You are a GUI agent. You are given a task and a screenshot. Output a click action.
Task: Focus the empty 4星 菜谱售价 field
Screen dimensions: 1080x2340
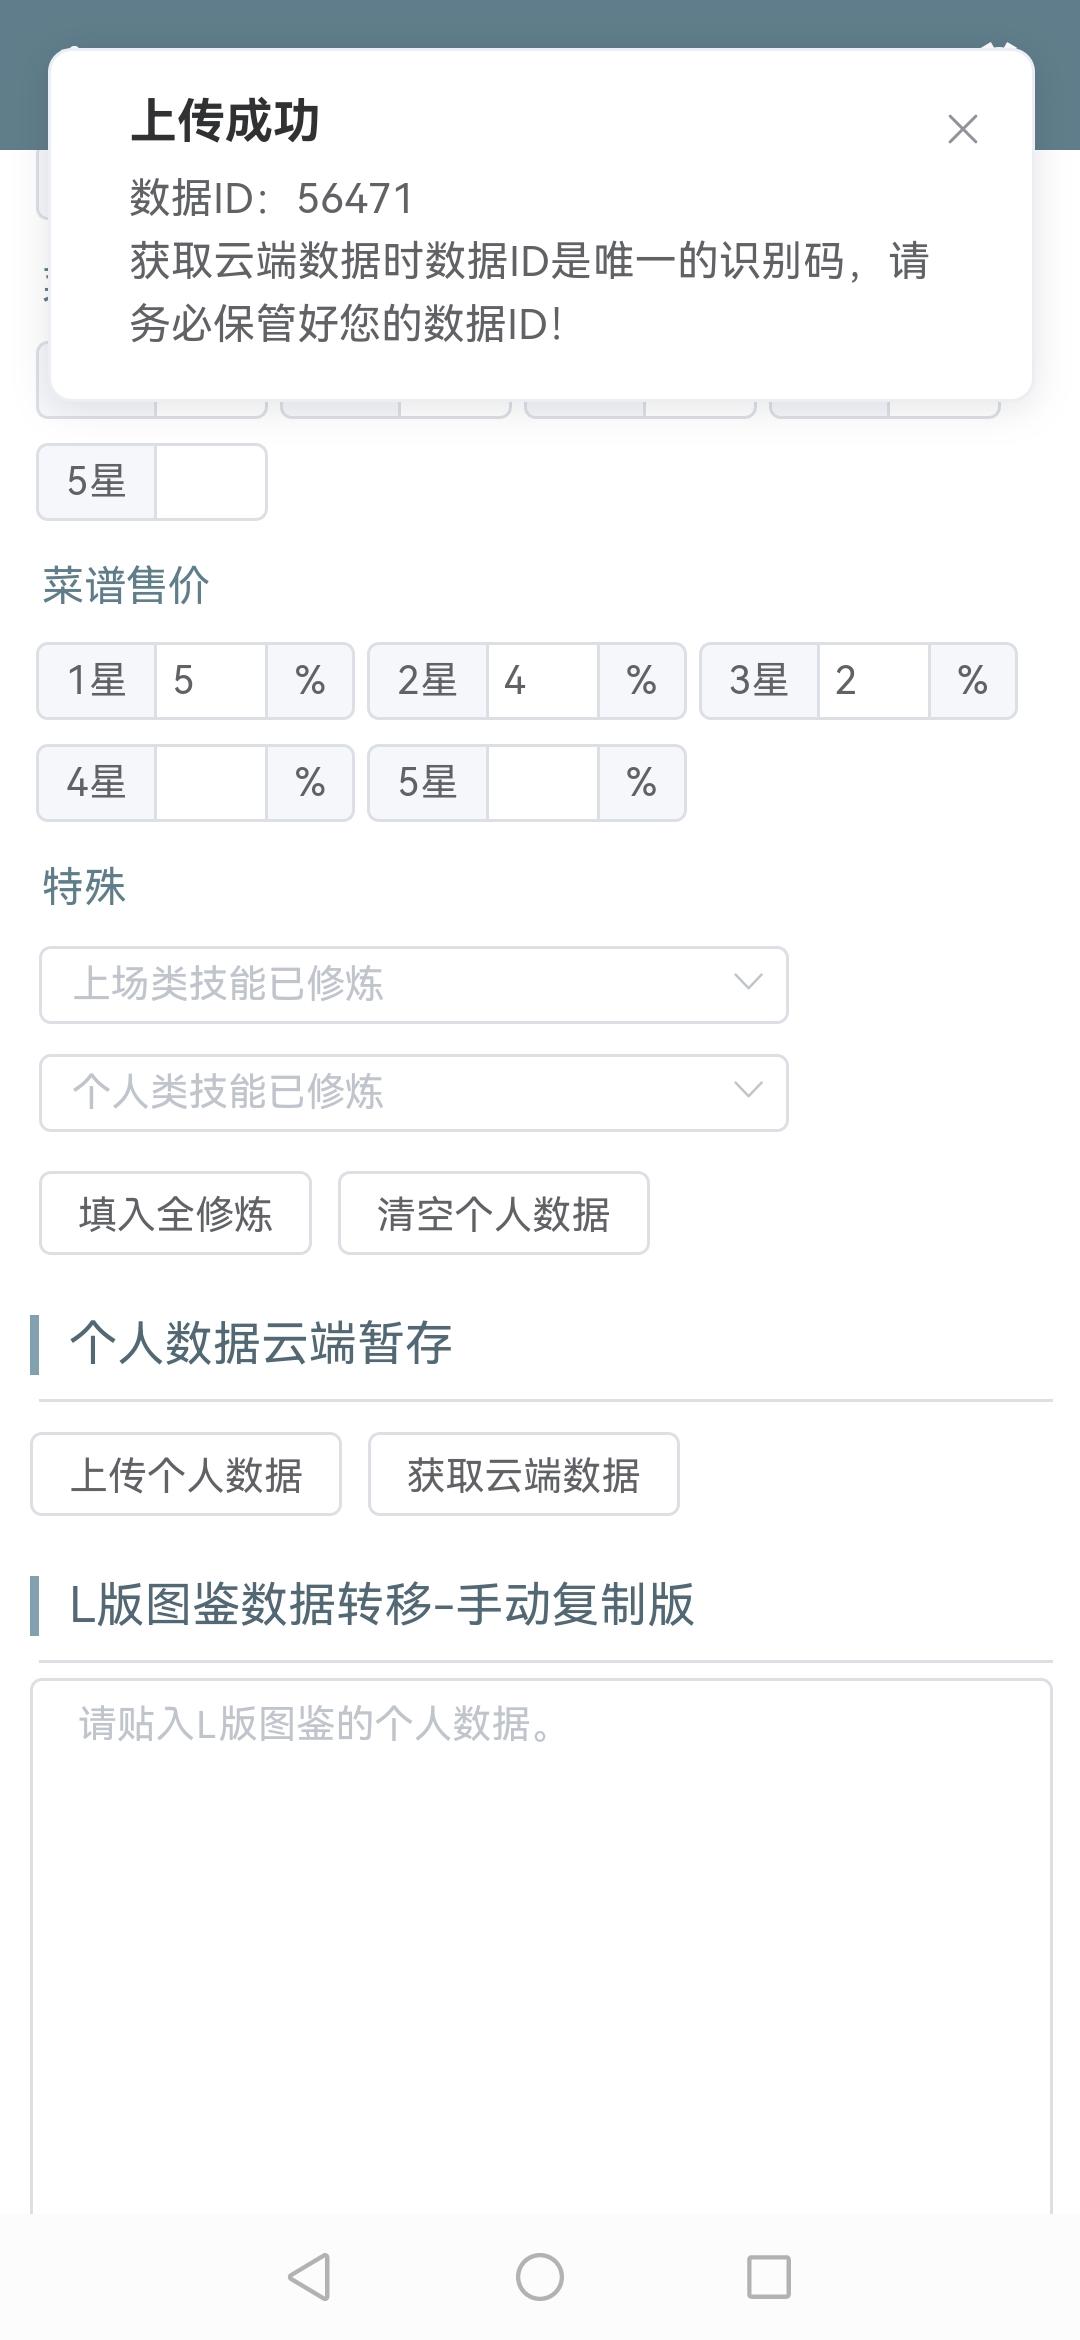click(x=211, y=783)
